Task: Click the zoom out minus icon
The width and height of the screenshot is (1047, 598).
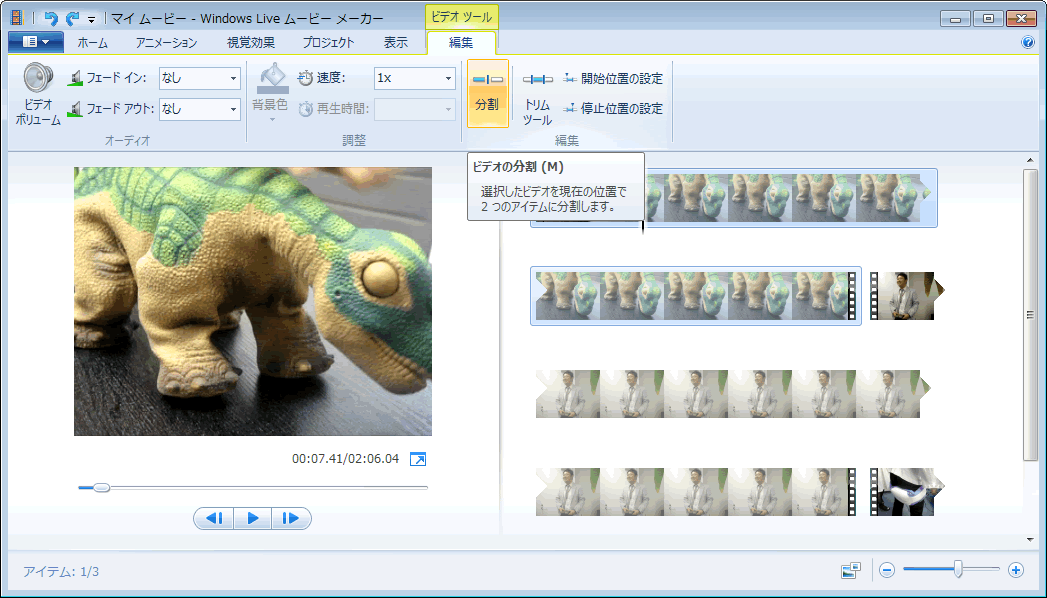Action: (886, 570)
